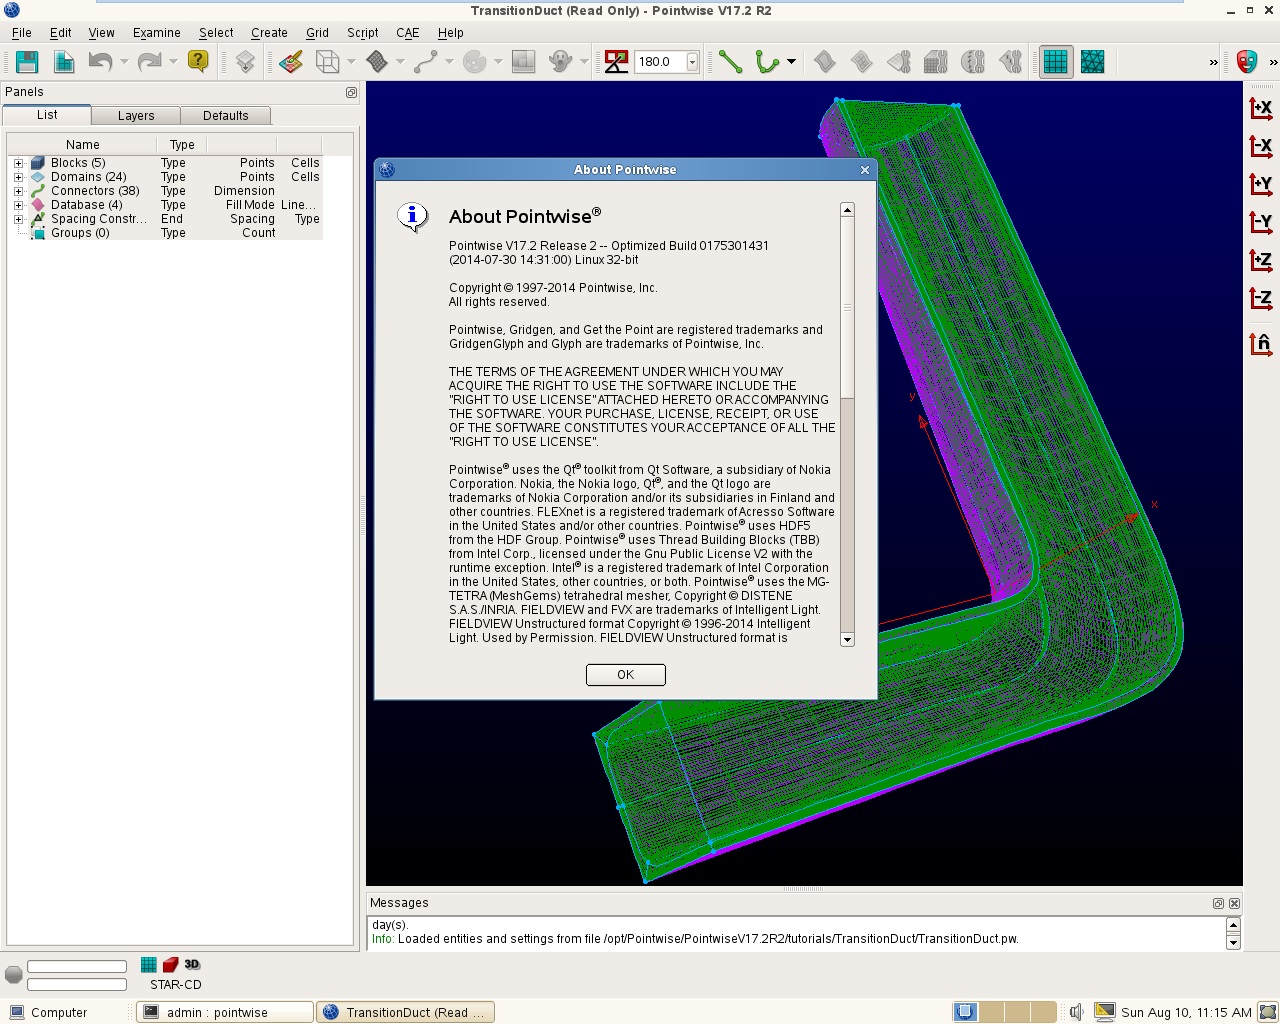Open the paintbrush attributes icon
The height and width of the screenshot is (1024, 1280).
[x=291, y=62]
